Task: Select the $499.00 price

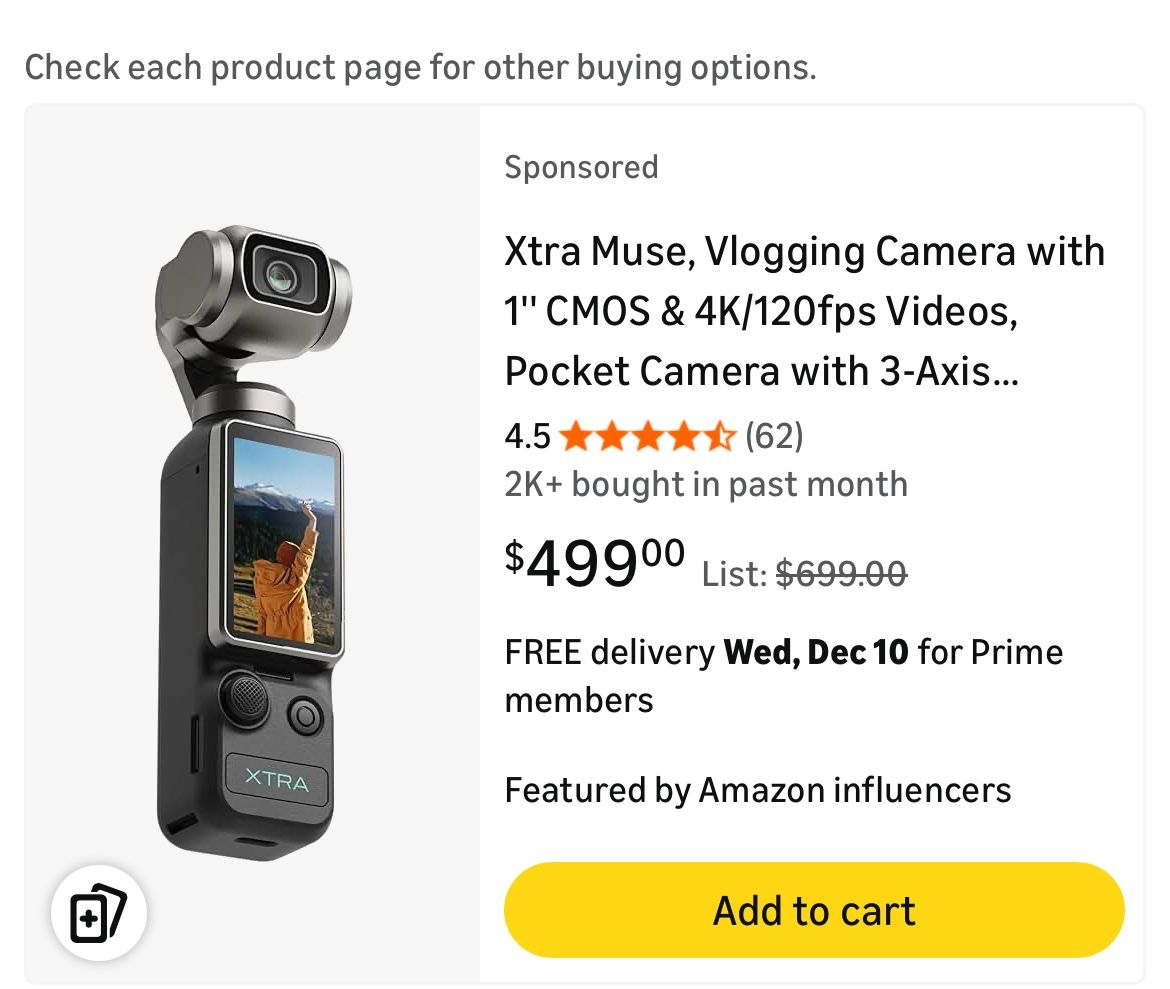Action: pyautogui.click(x=595, y=563)
